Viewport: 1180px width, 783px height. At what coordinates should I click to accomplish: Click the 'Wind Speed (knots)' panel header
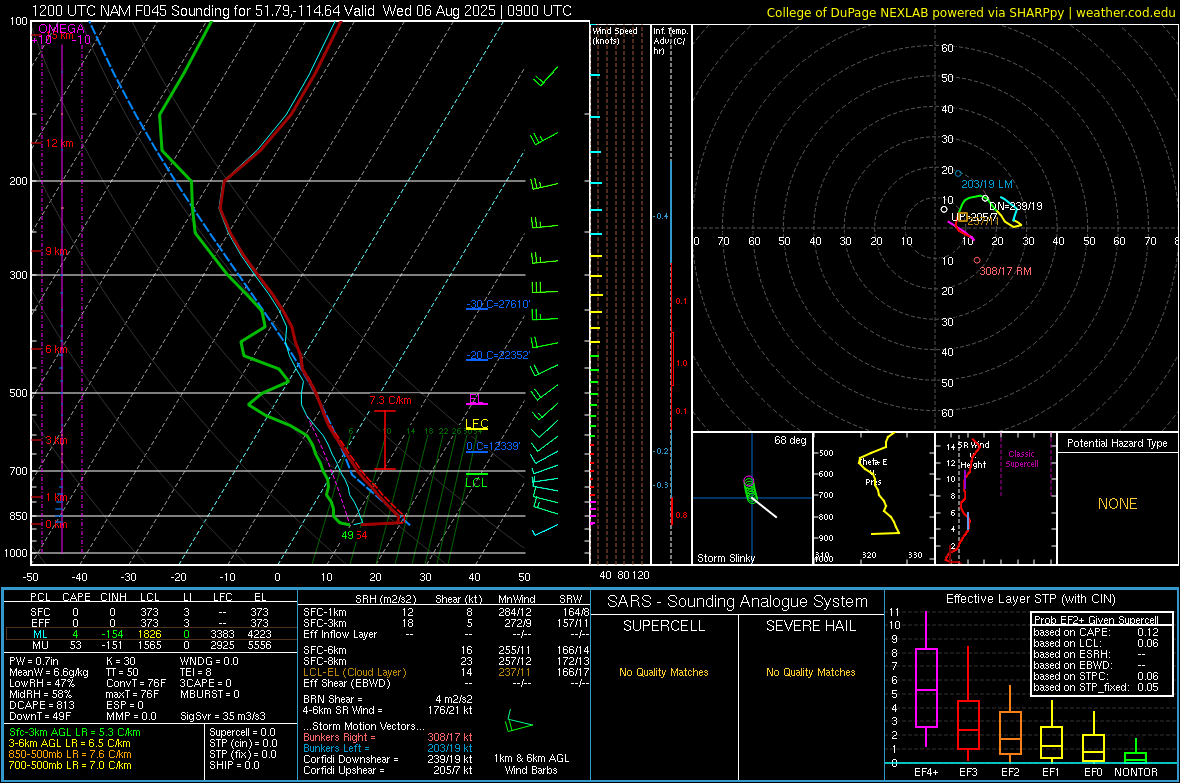point(615,35)
